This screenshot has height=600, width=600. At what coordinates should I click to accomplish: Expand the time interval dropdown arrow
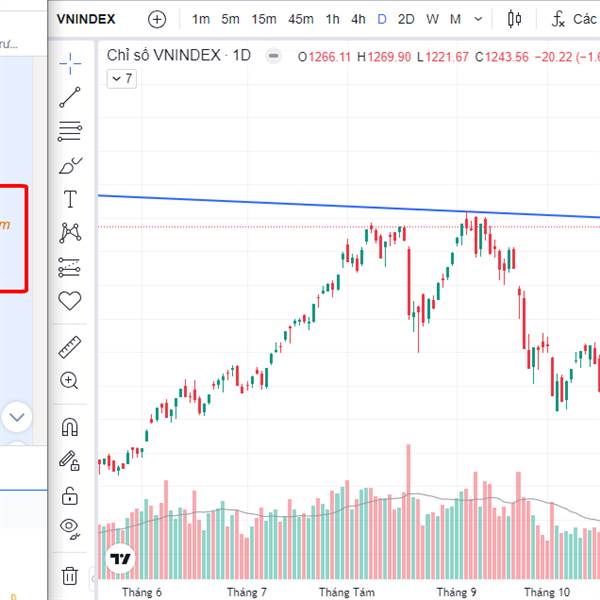(478, 19)
